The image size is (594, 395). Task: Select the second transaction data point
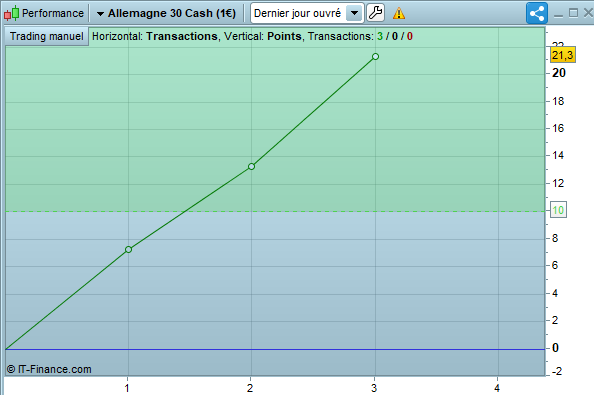[251, 167]
